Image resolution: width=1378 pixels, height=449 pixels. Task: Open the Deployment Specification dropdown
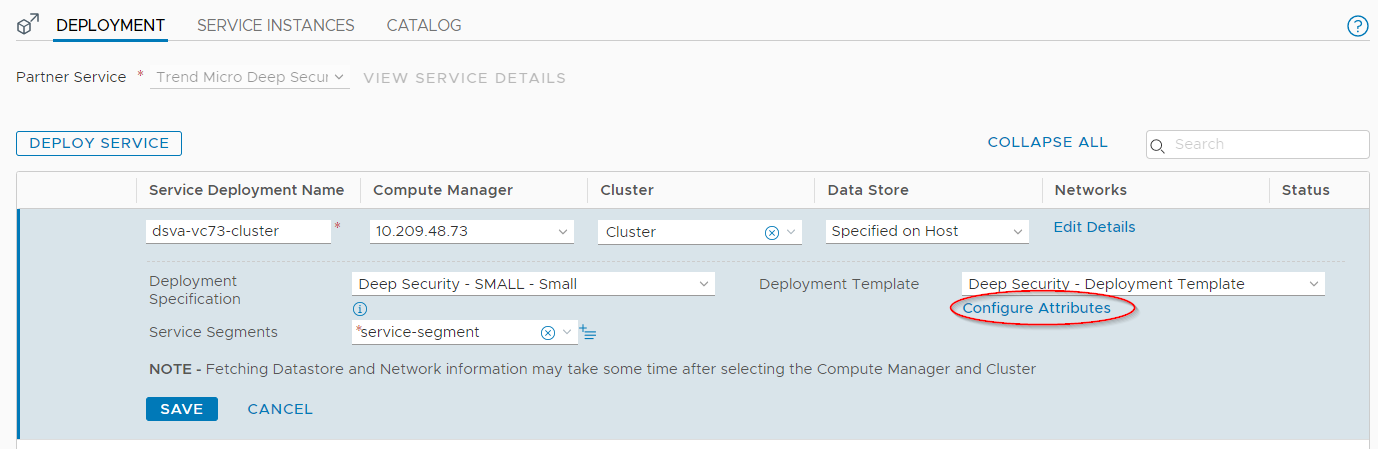(x=533, y=284)
